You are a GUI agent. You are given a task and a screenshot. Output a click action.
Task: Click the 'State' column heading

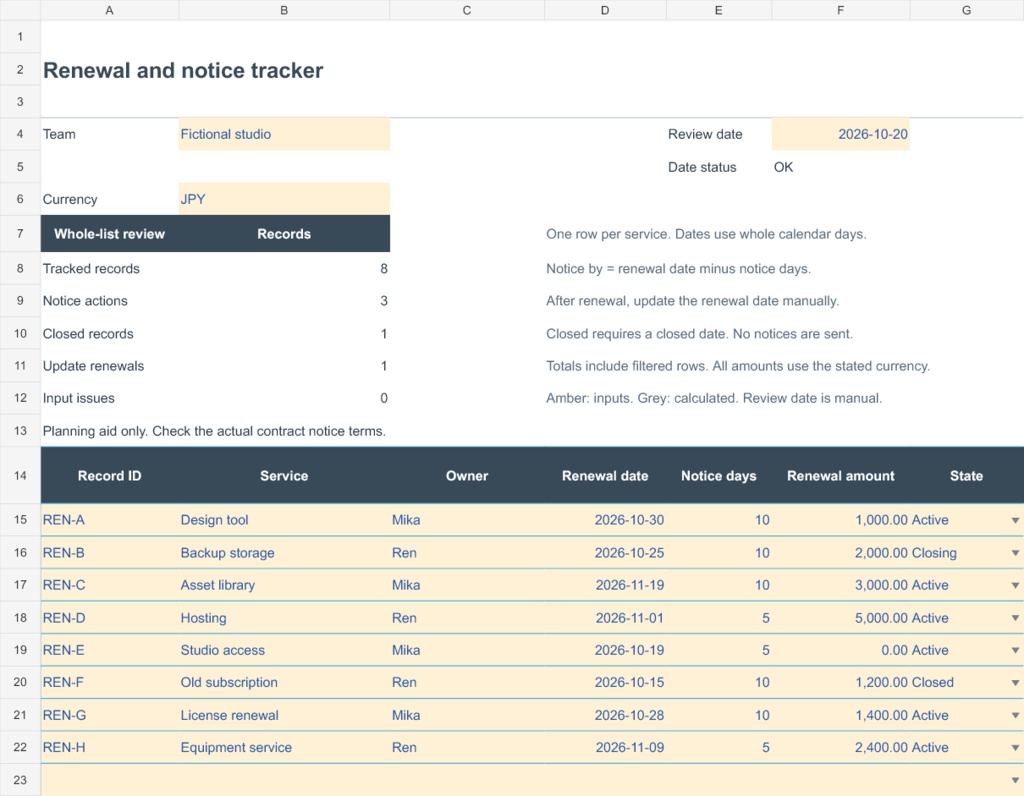coord(967,475)
